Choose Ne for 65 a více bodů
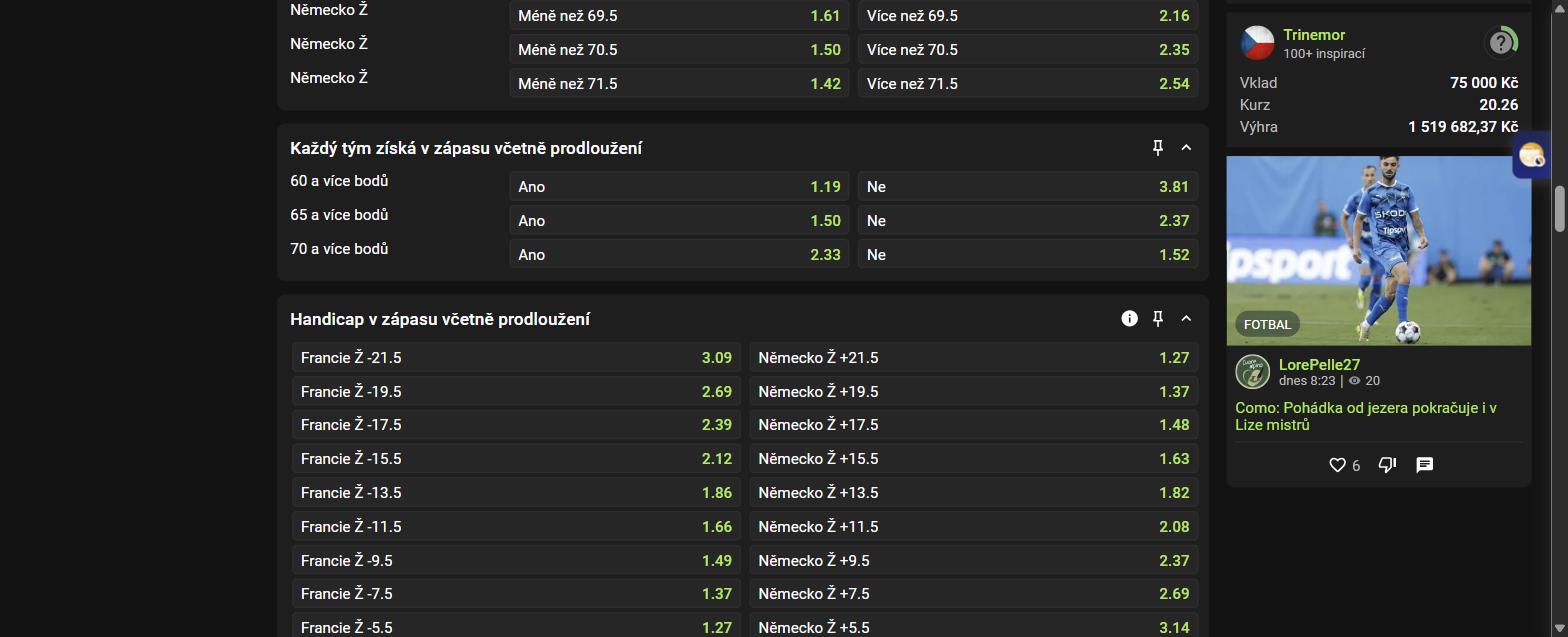This screenshot has height=637, width=1568. (1028, 221)
